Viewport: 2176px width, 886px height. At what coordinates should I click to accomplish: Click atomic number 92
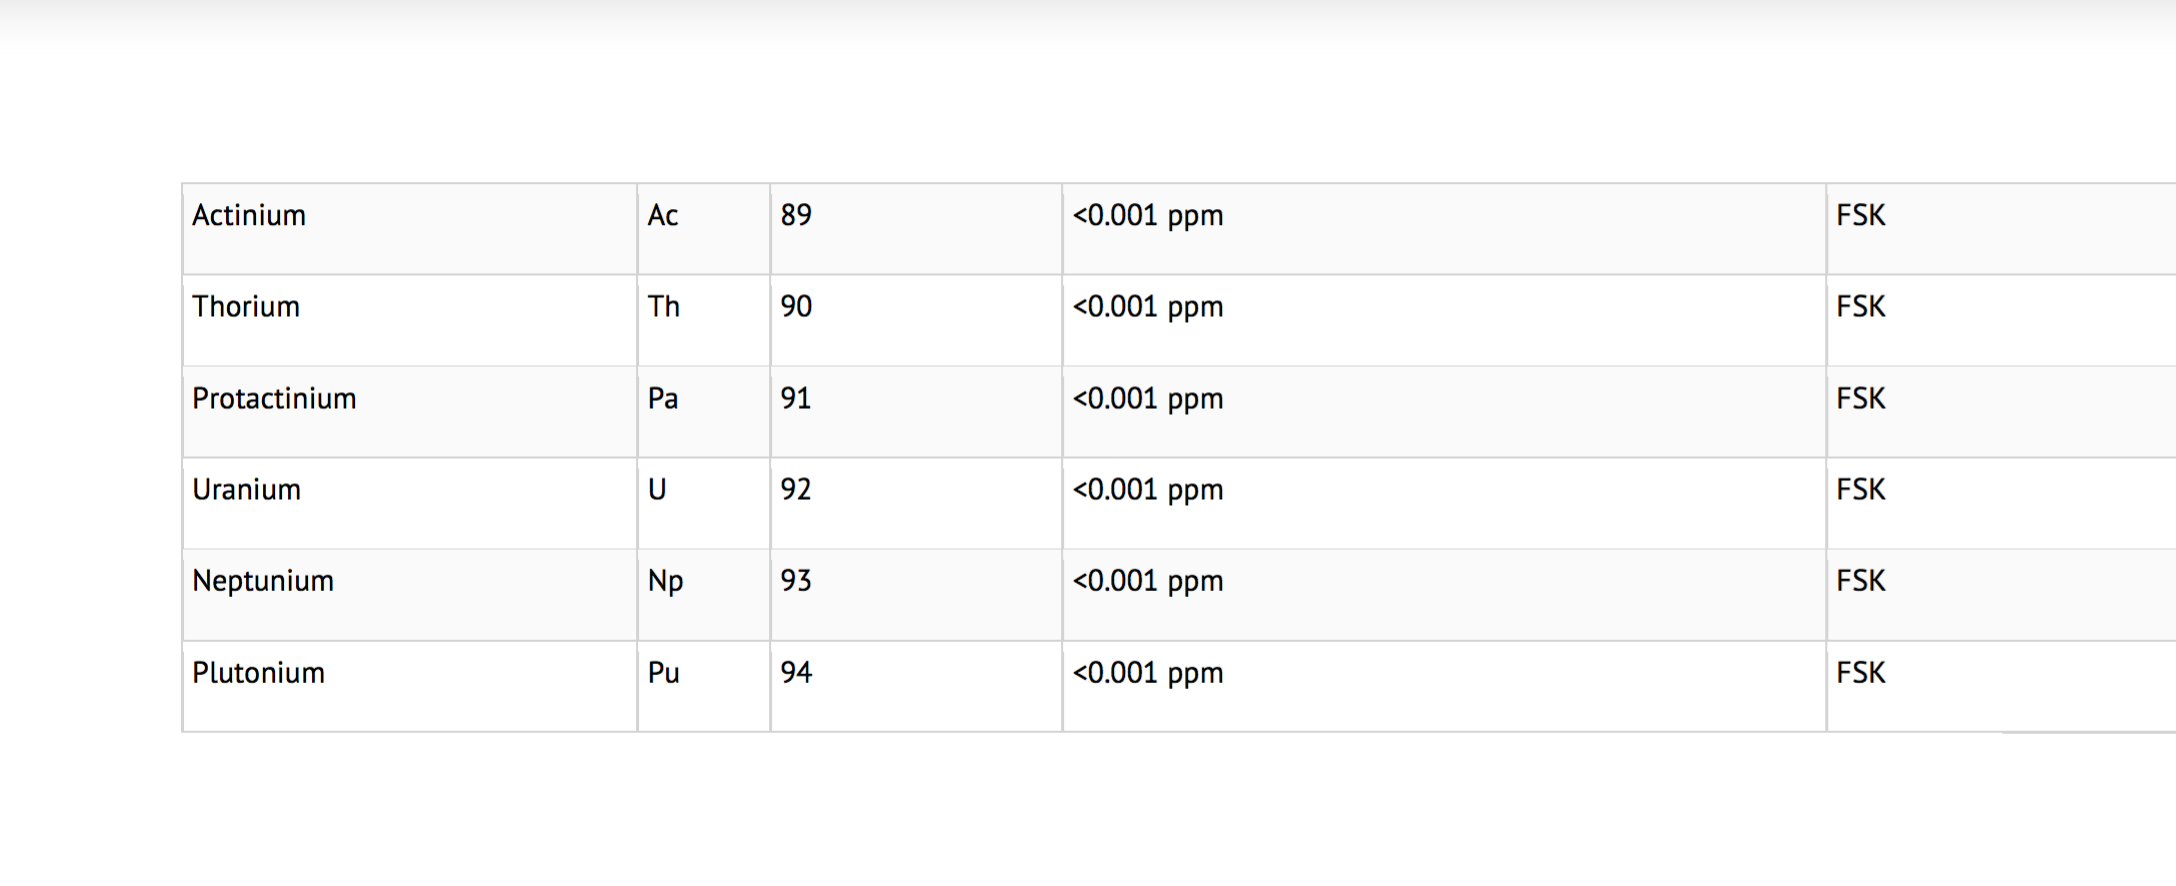click(x=796, y=490)
